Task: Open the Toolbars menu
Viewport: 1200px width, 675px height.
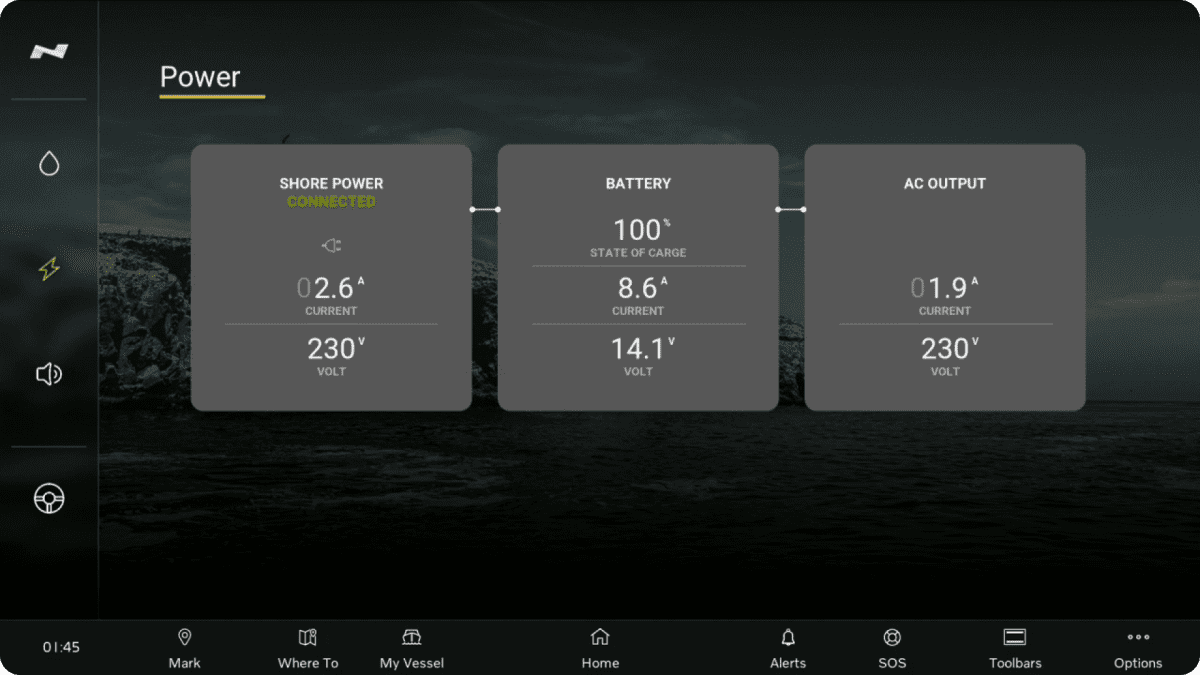Action: [1015, 647]
